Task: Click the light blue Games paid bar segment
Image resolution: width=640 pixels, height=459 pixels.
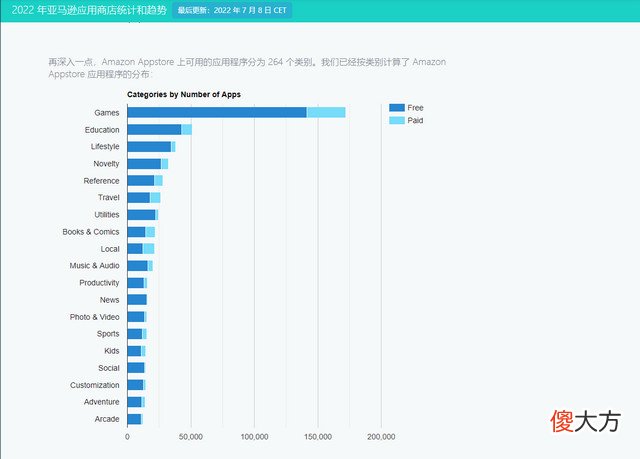Action: point(326,112)
